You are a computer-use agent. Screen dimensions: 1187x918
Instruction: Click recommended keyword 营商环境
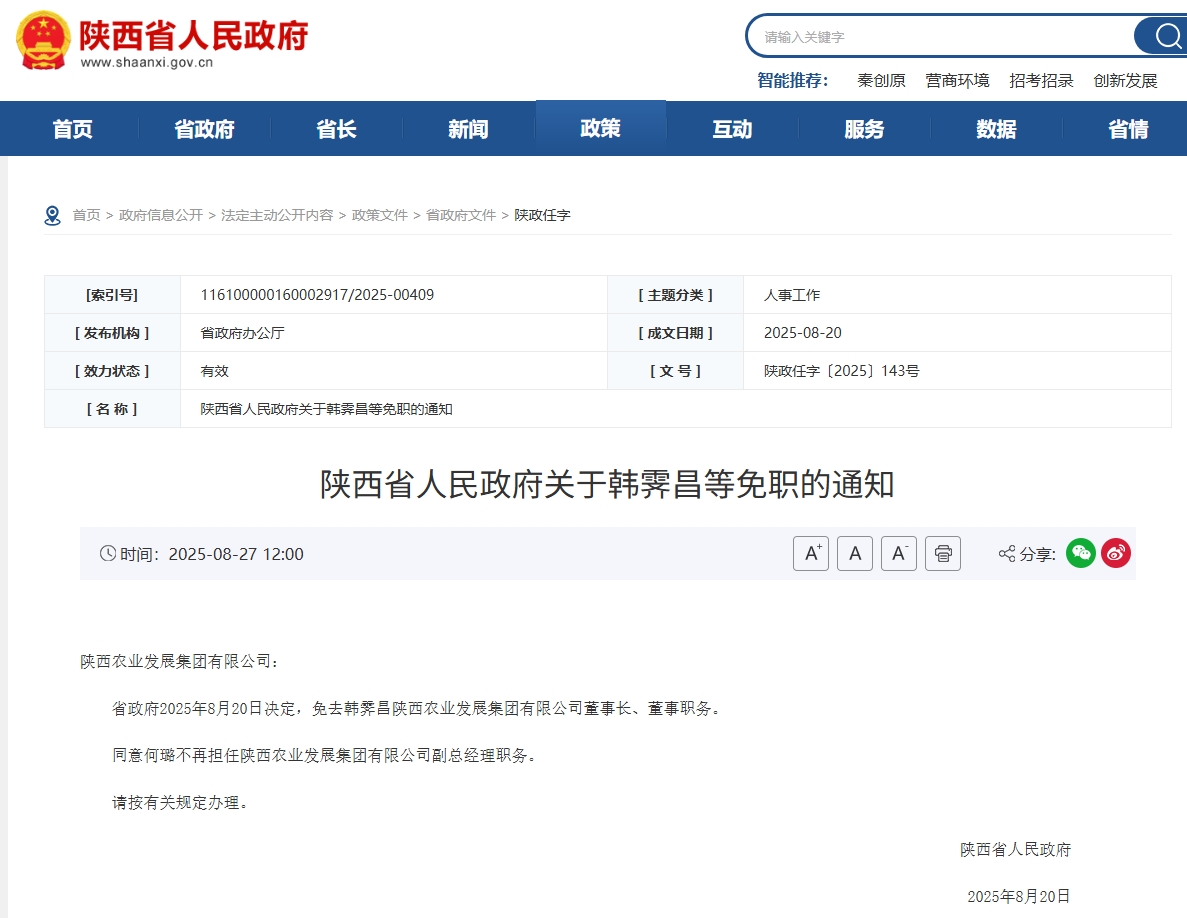coord(957,80)
